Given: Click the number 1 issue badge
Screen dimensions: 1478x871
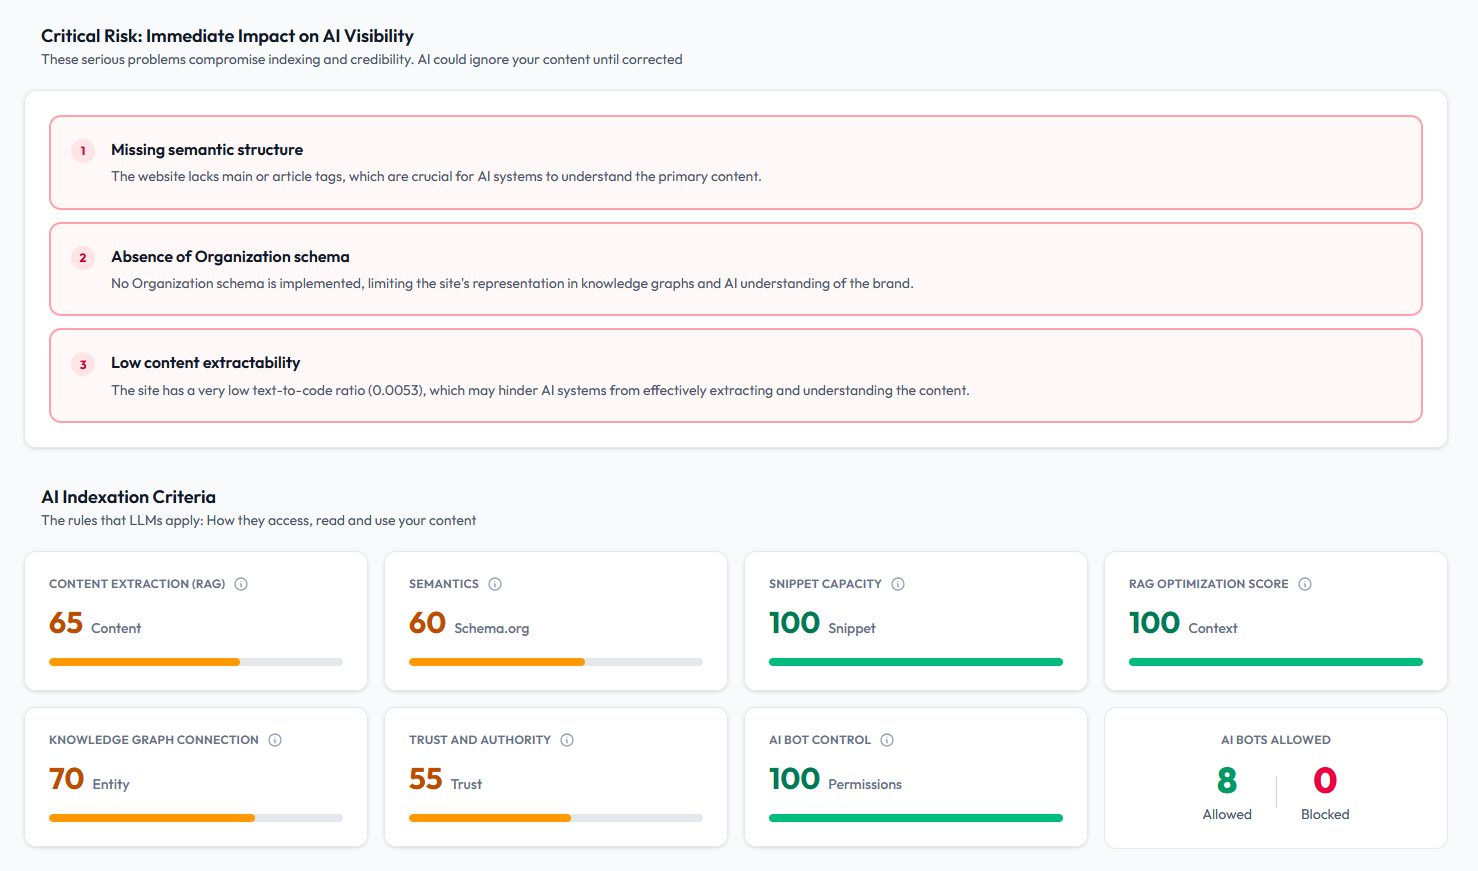Looking at the screenshot, I should pos(83,151).
